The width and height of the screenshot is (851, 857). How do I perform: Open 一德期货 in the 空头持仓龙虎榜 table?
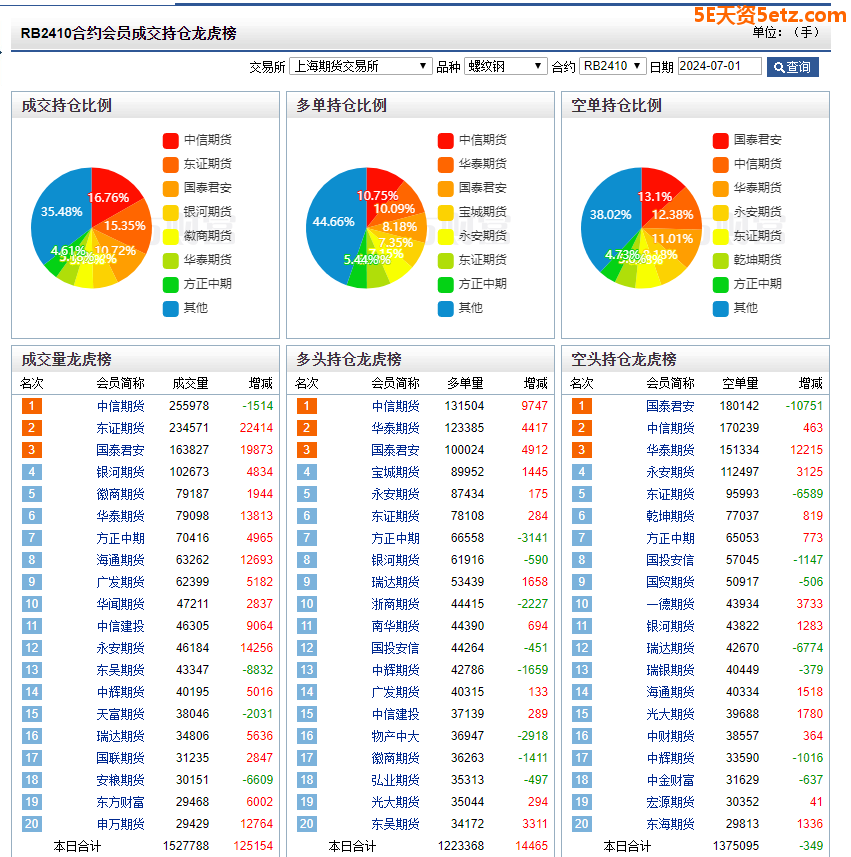pos(671,604)
